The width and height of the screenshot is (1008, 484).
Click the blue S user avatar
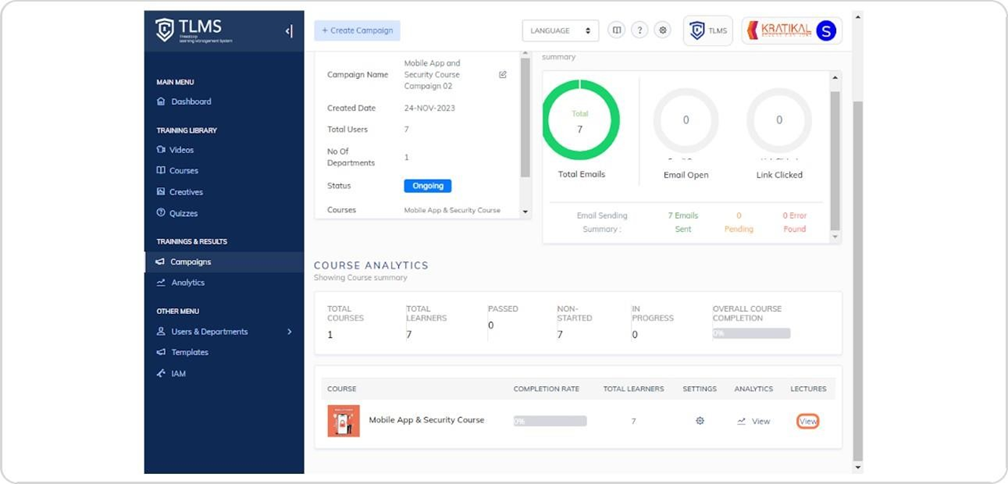(826, 31)
